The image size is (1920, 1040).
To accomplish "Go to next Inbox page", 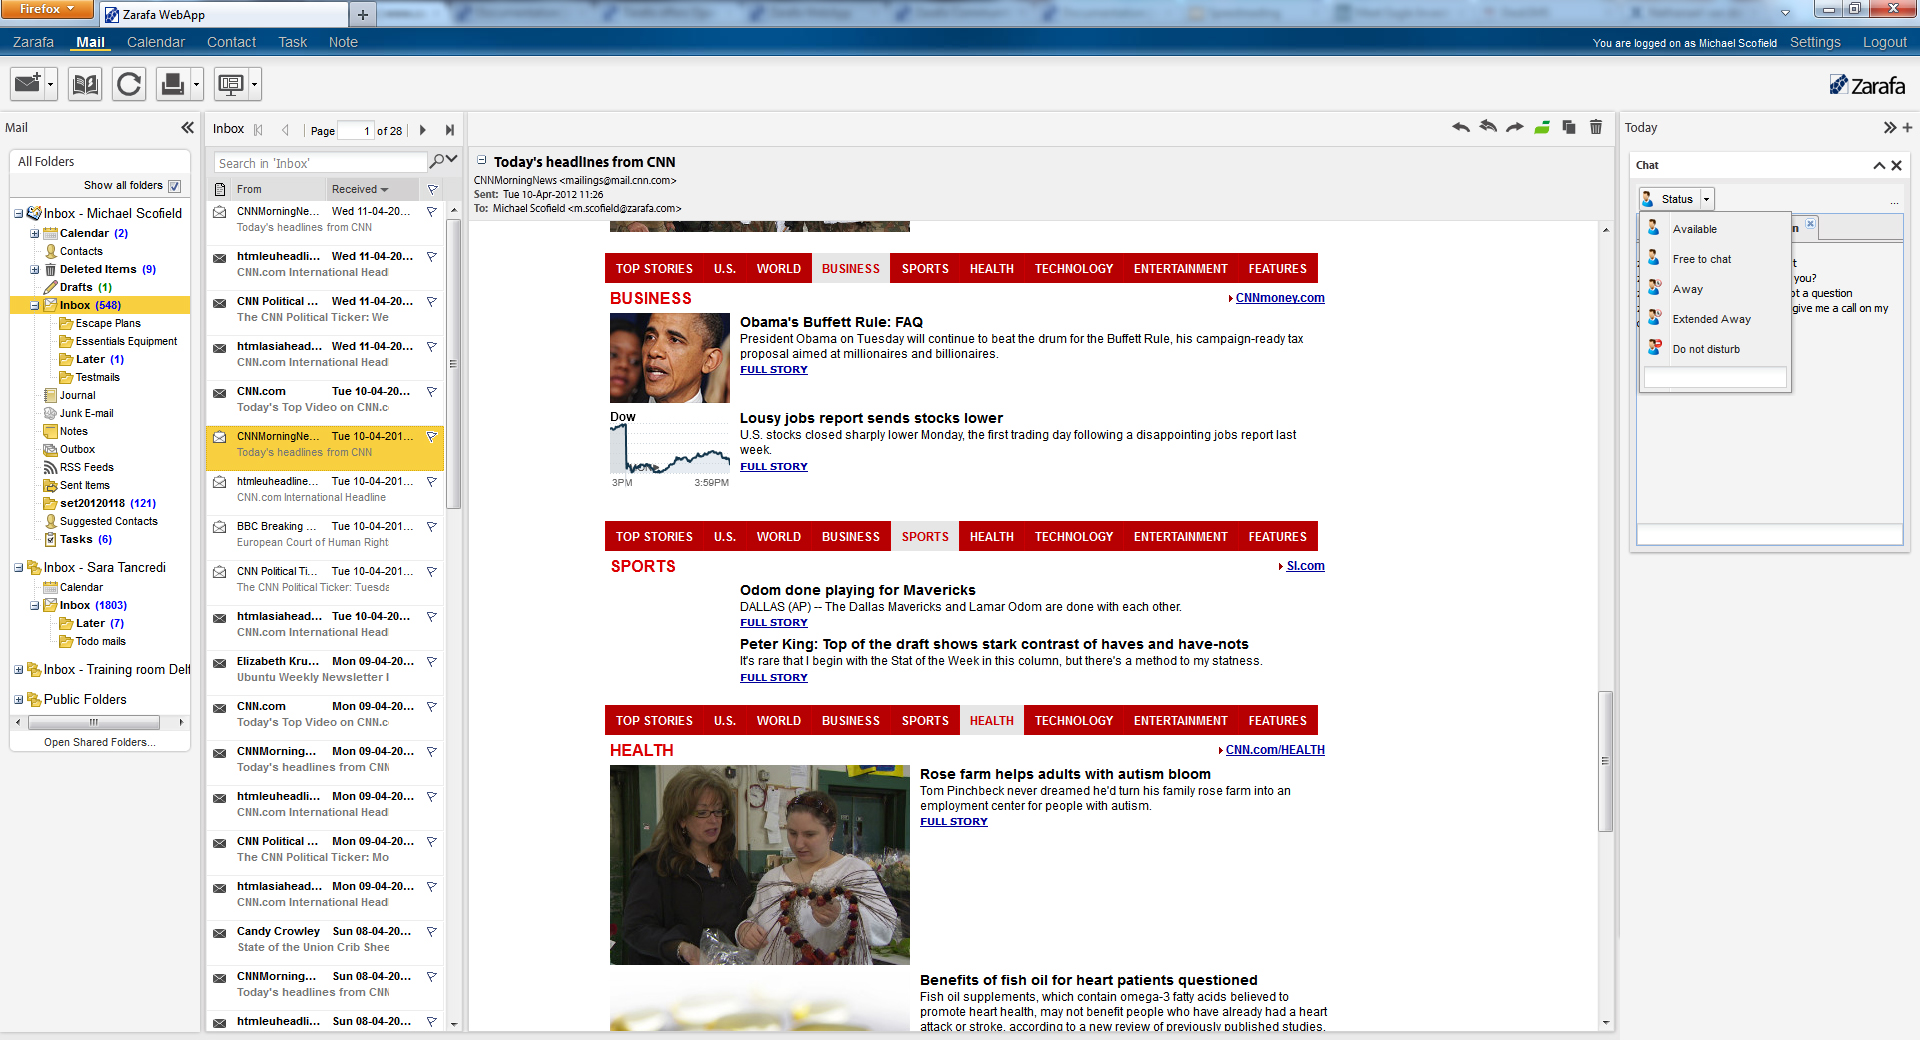I will [423, 130].
